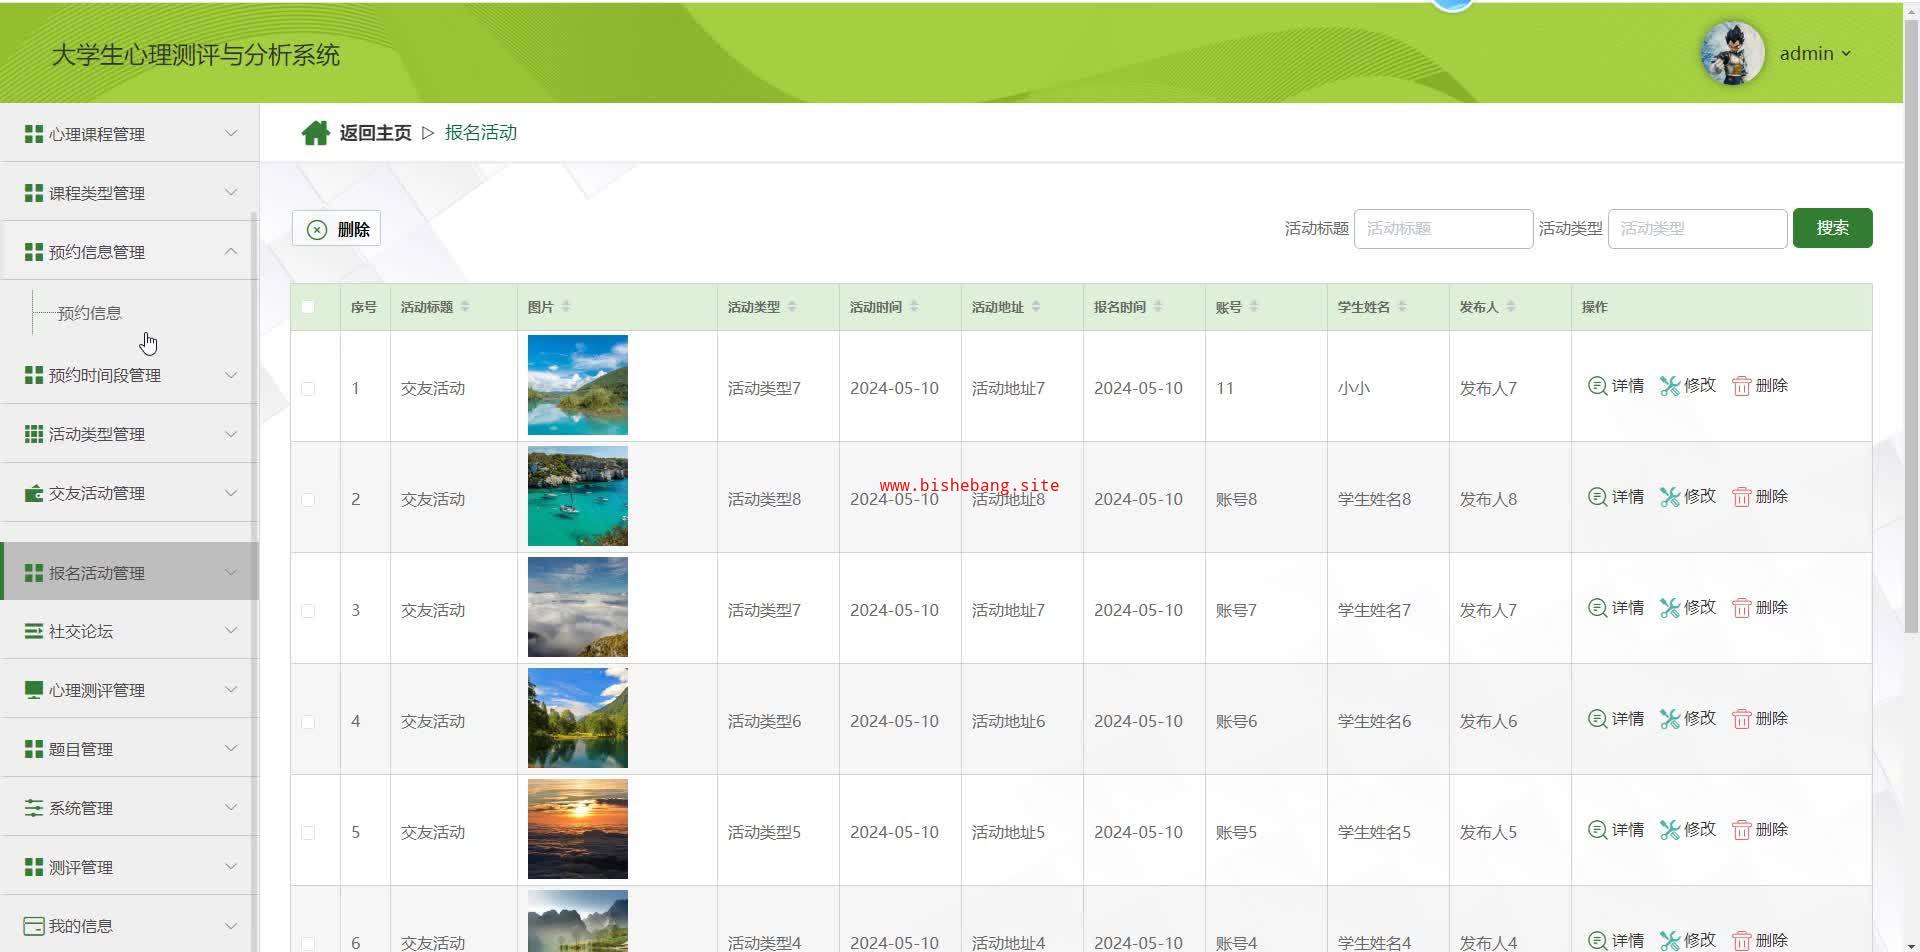The image size is (1920, 952).
Task: Toggle the select-all checkbox in table header
Action: click(x=308, y=307)
